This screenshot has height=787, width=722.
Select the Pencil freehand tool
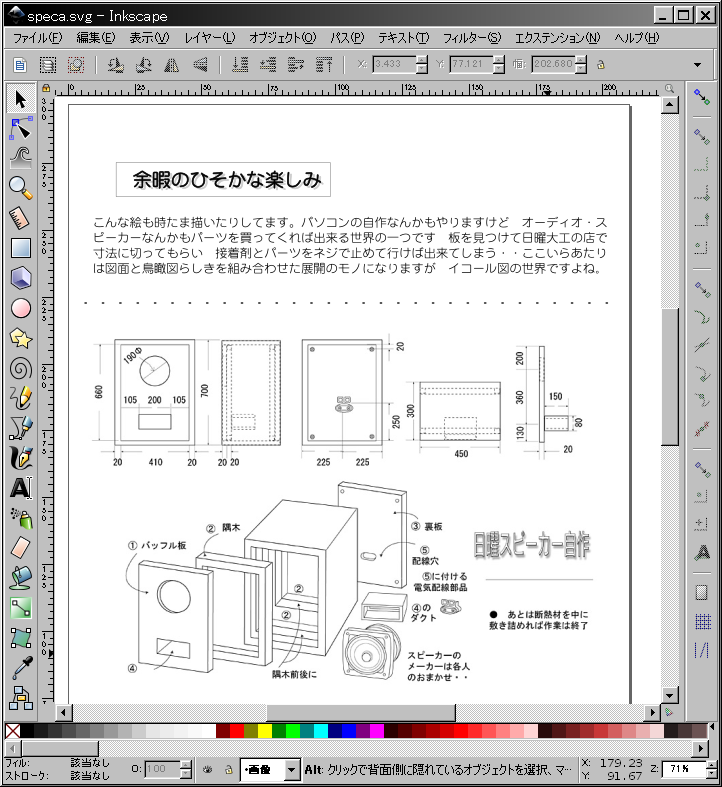tap(21, 398)
